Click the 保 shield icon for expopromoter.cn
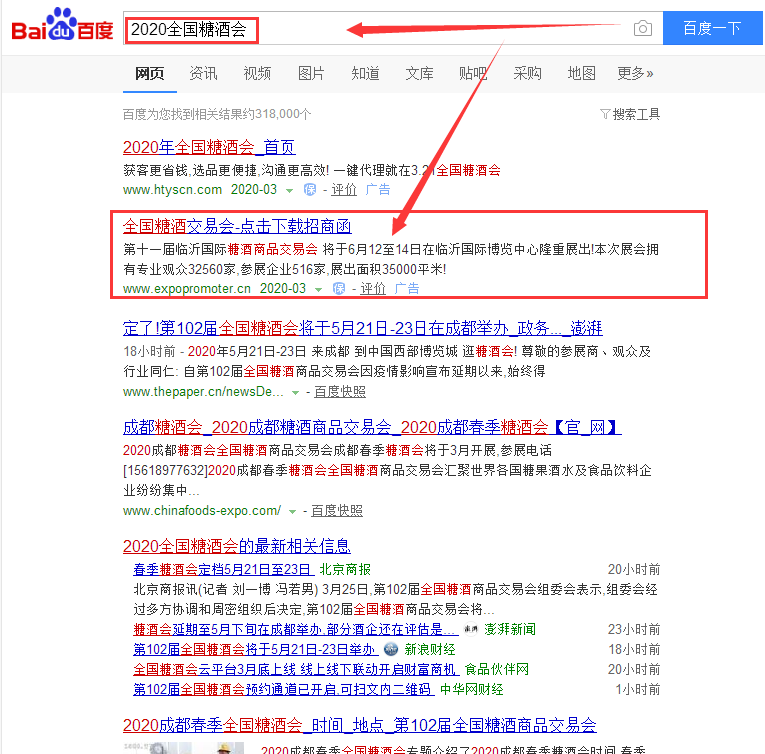The image size is (765, 754). click(339, 288)
